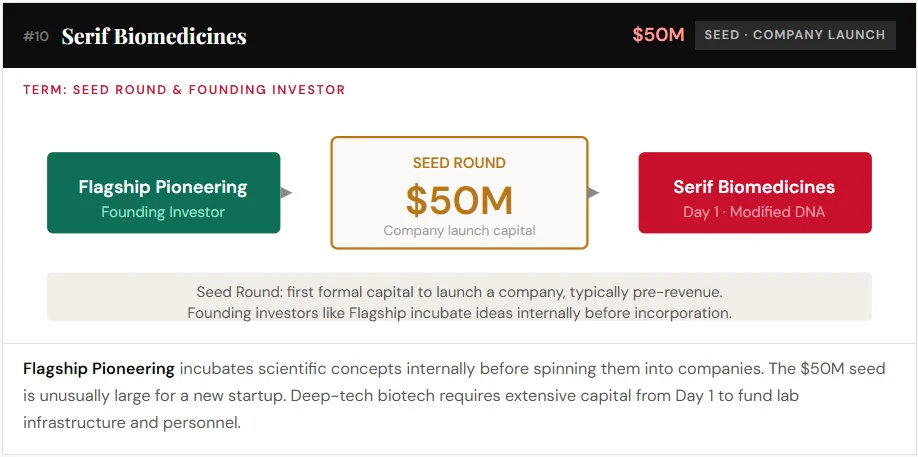Click the large orange $50M figure
Screen dimensions: 918x457
(459, 201)
